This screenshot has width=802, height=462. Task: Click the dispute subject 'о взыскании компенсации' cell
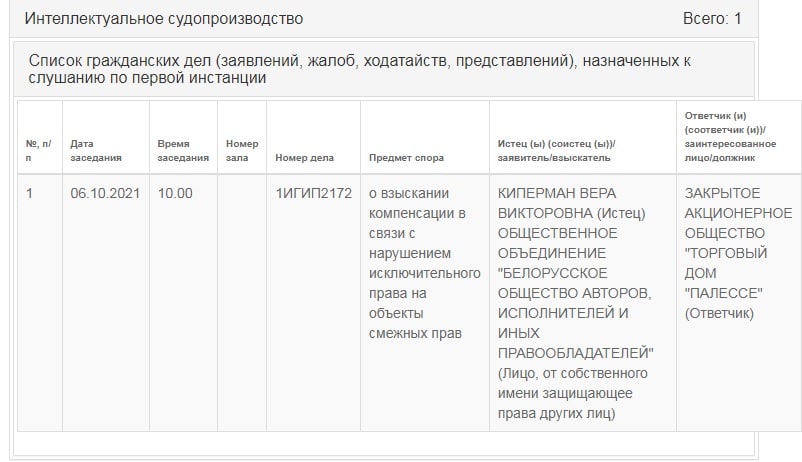click(x=425, y=303)
